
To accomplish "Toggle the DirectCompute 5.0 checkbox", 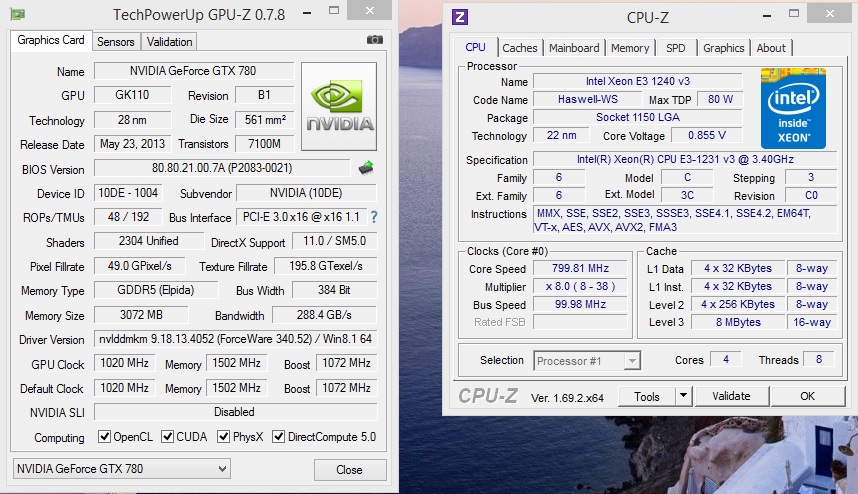I will (x=279, y=437).
